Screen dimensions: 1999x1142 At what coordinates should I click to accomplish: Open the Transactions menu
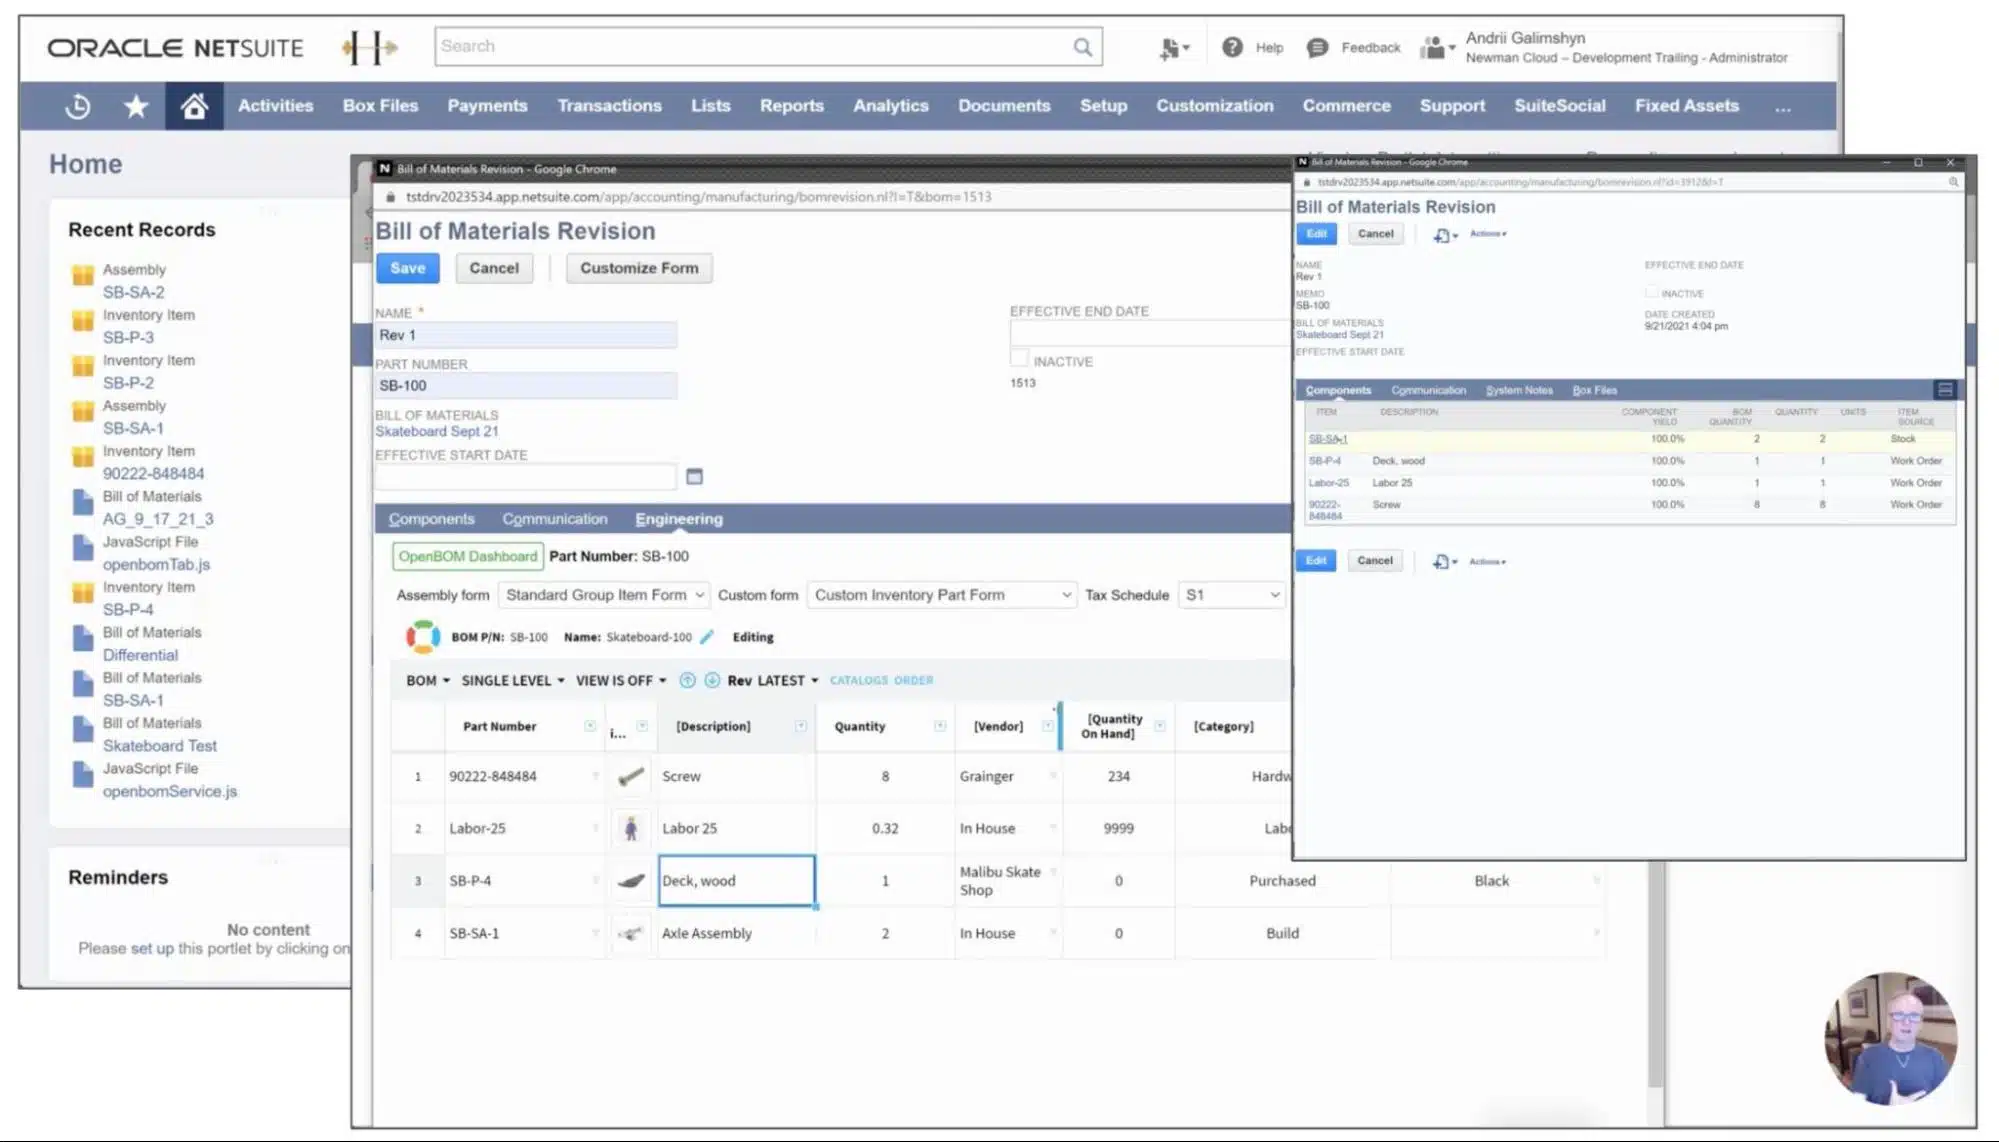(609, 106)
